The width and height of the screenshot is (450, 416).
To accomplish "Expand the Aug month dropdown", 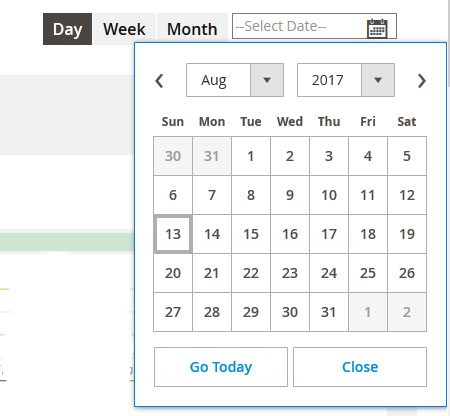I will tap(235, 80).
